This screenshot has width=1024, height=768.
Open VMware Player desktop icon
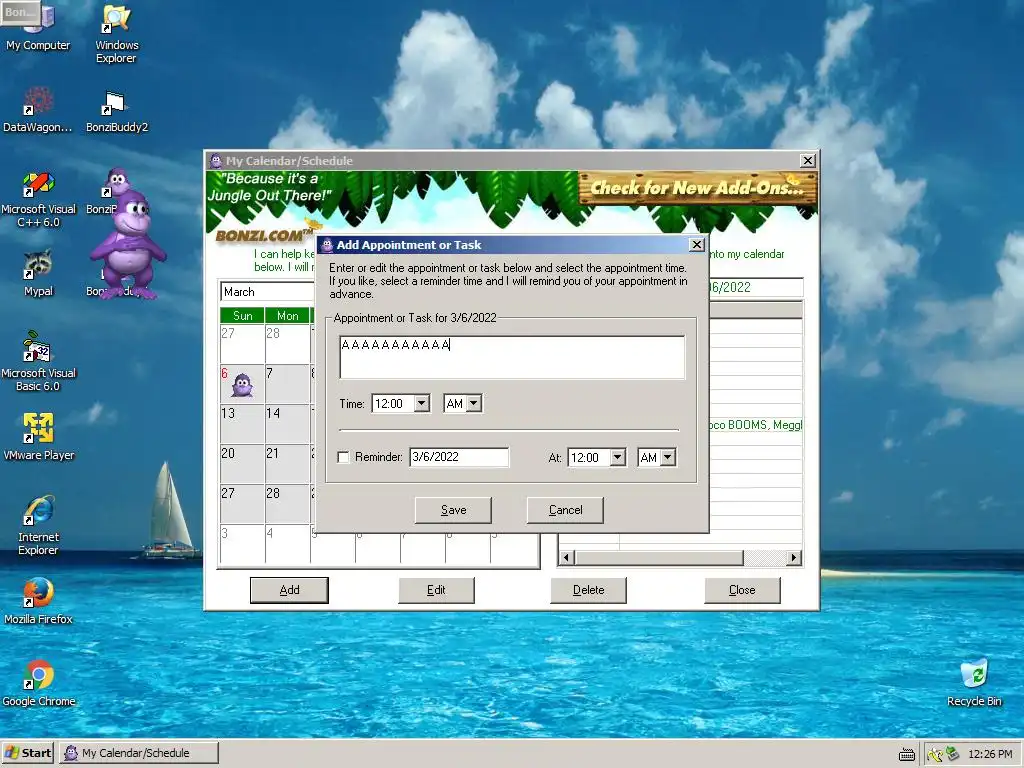[x=39, y=436]
